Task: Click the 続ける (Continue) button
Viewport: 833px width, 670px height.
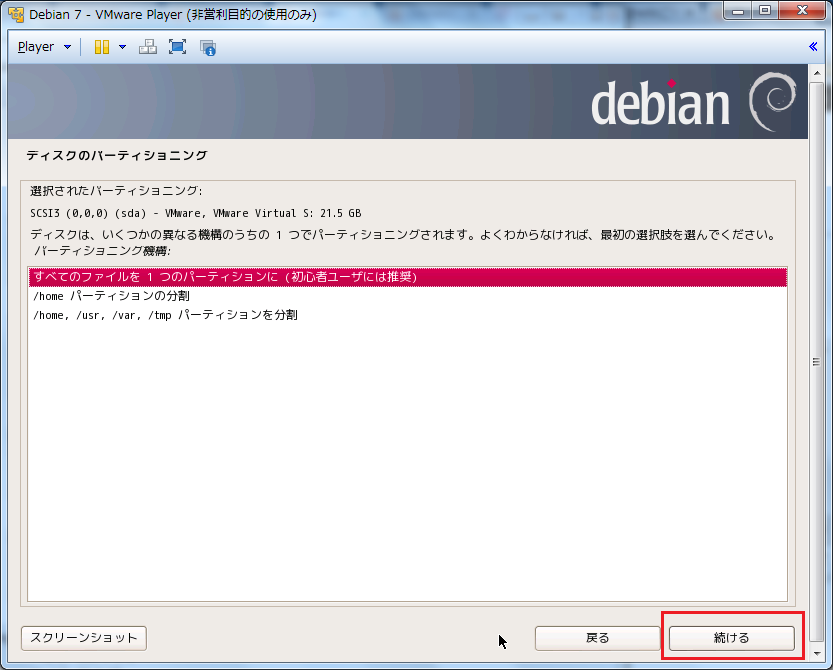Action: click(x=731, y=638)
